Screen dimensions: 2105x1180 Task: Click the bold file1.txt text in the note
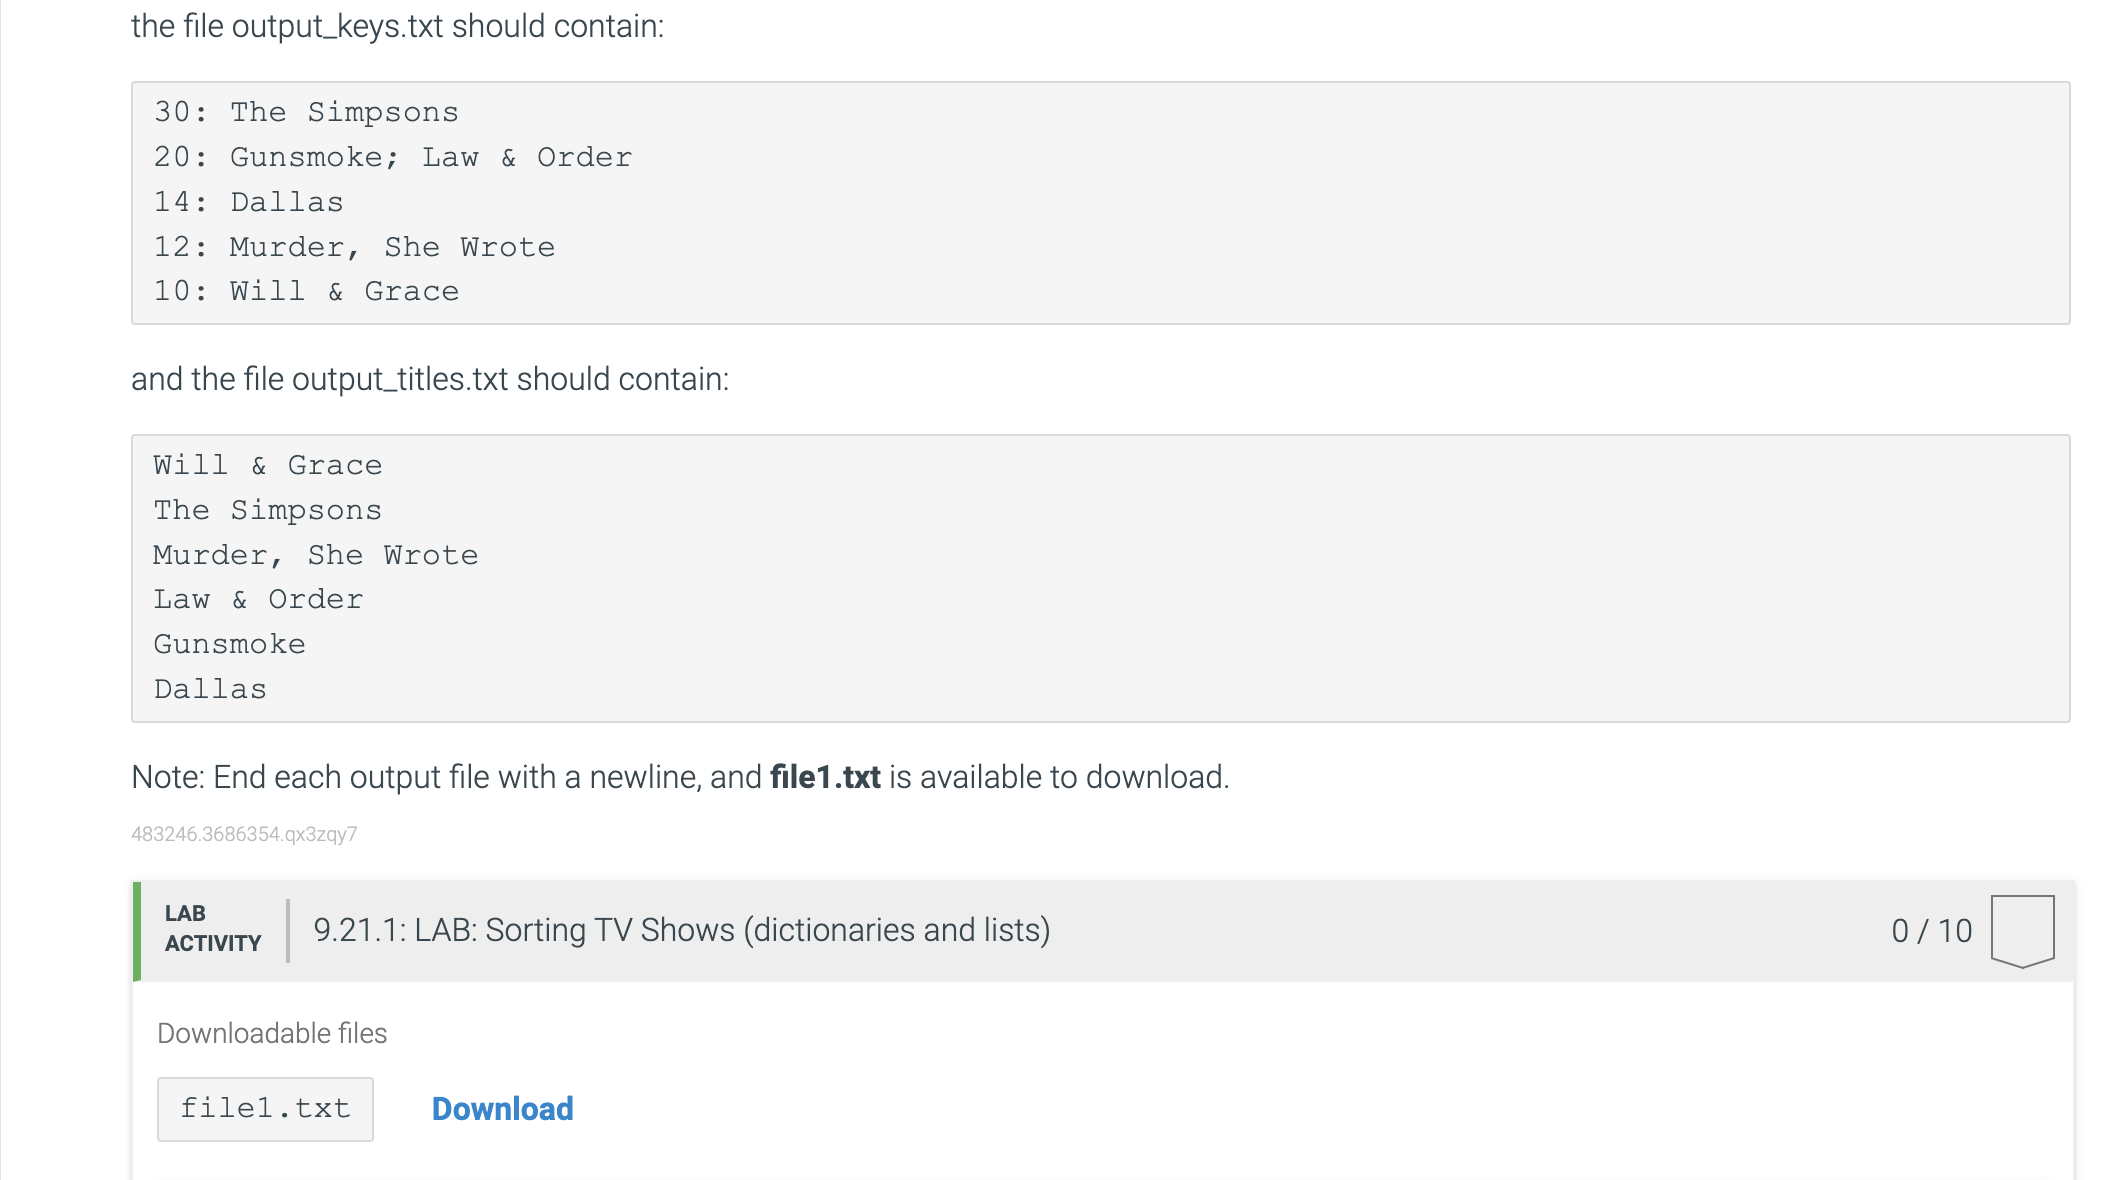(825, 776)
